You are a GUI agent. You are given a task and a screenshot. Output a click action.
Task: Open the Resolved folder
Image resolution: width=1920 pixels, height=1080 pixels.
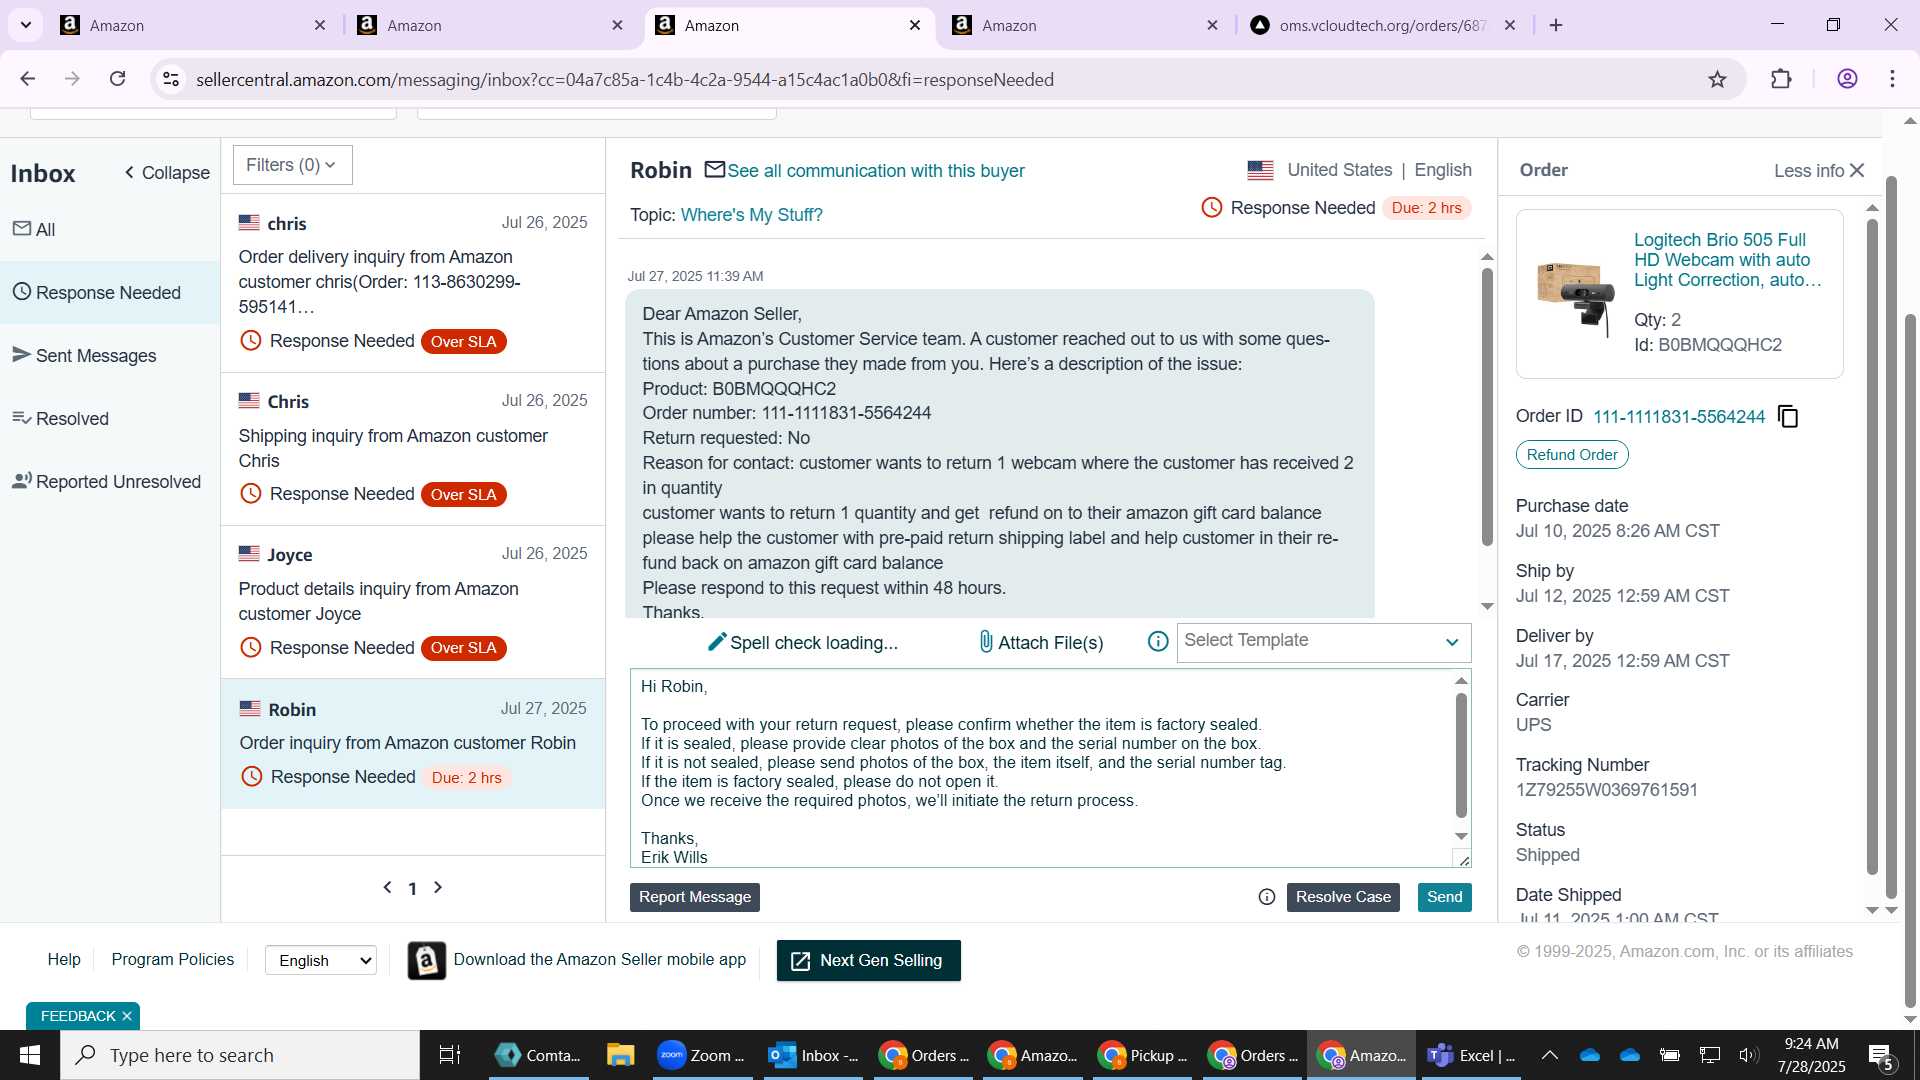[x=110, y=418]
